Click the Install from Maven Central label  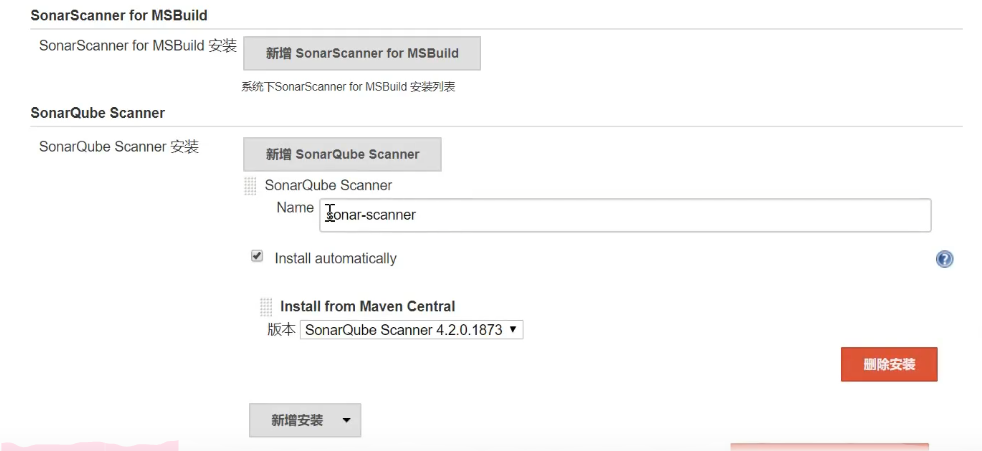[x=368, y=306]
